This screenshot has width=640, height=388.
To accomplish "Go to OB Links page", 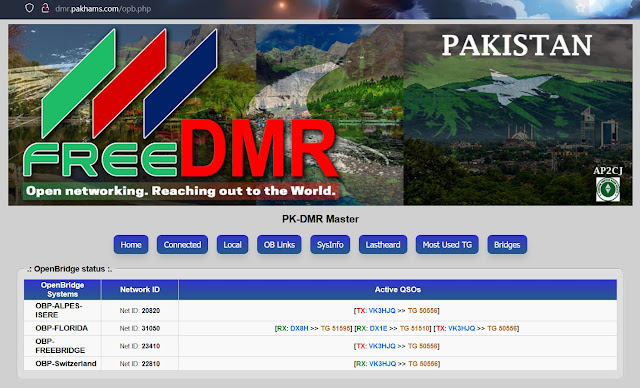I will click(279, 244).
